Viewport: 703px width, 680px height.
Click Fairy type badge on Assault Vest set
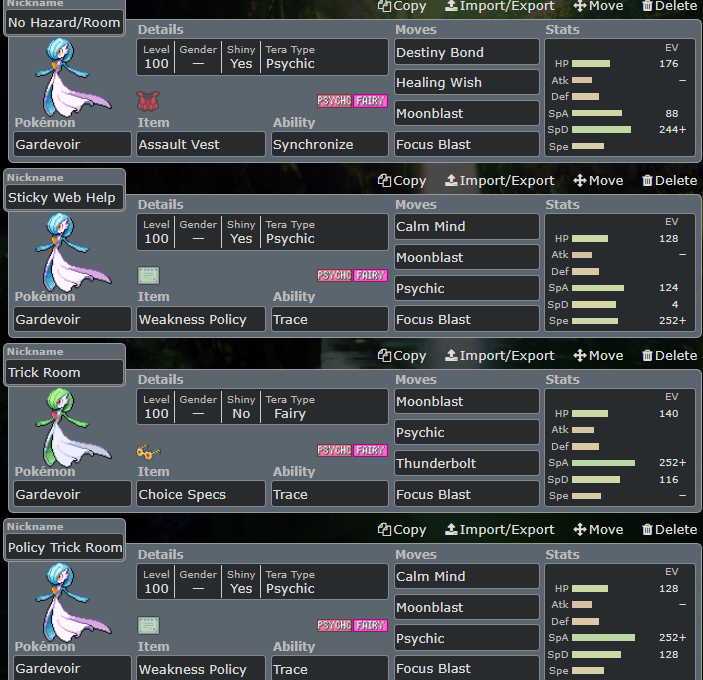[x=370, y=101]
